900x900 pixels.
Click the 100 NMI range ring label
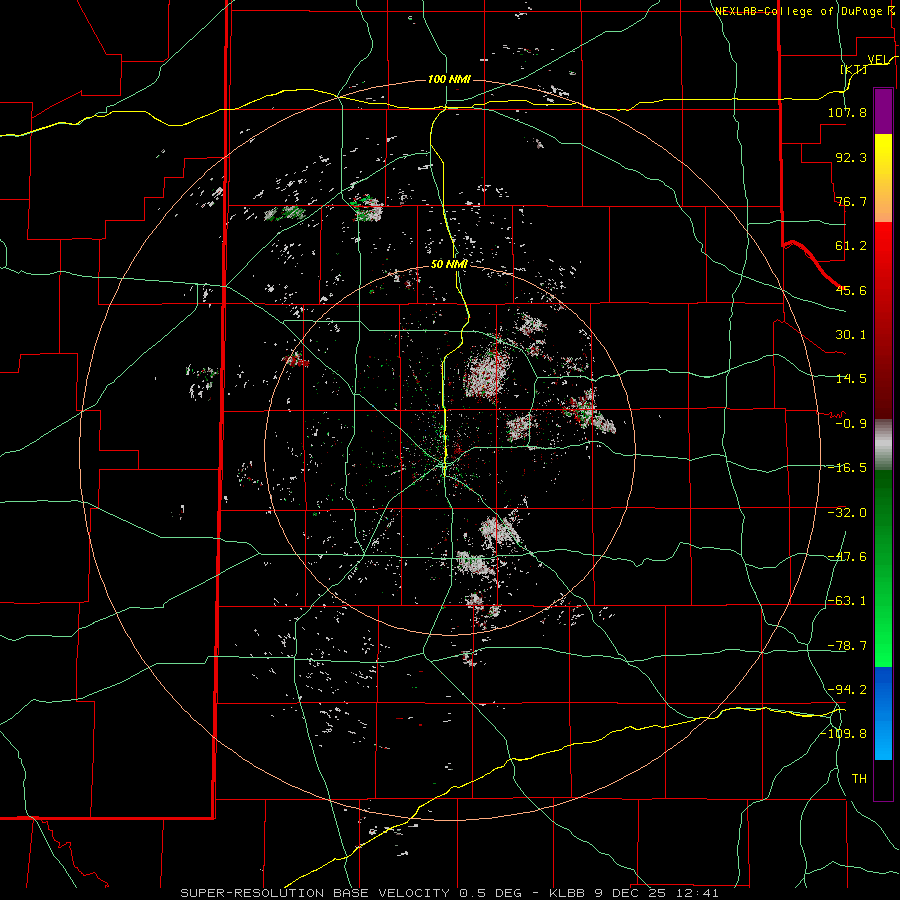tap(449, 79)
